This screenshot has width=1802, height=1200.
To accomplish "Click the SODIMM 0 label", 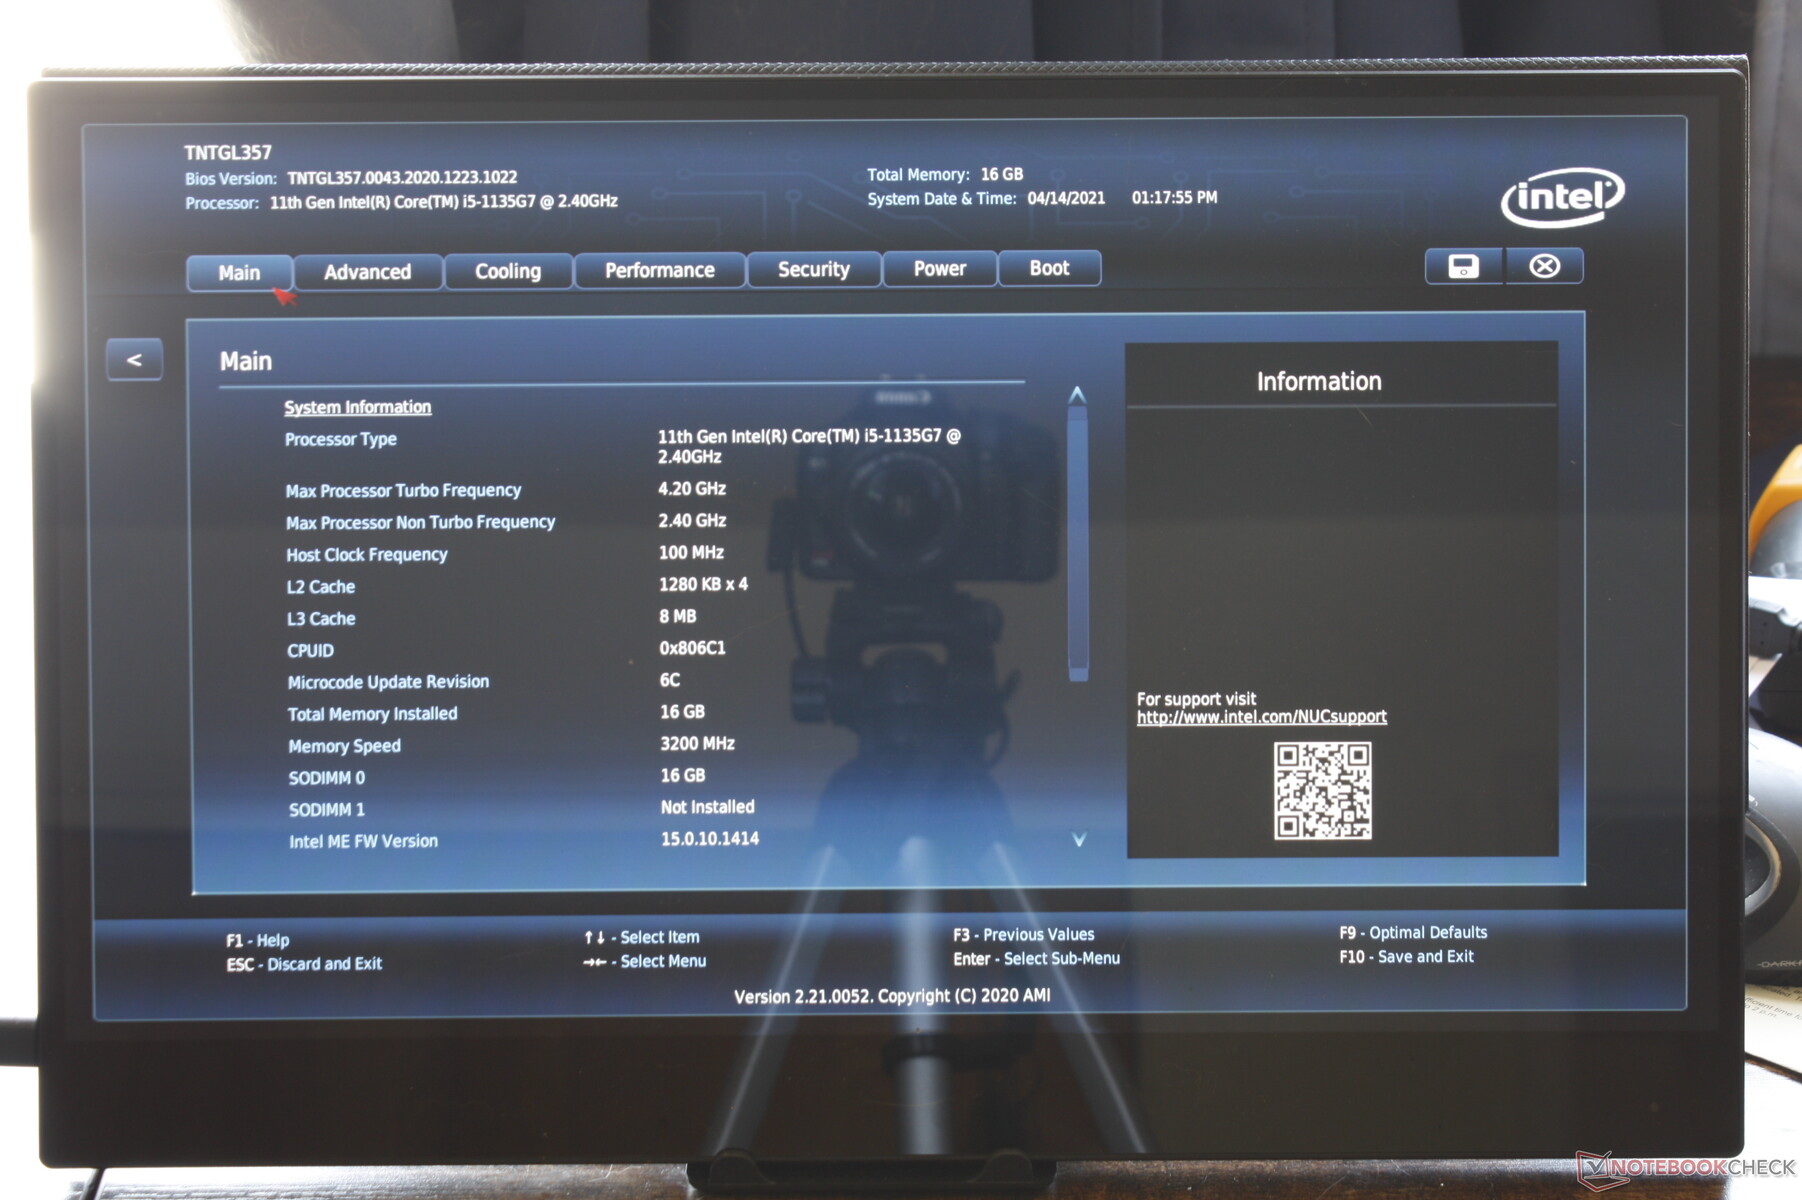I will click(327, 778).
